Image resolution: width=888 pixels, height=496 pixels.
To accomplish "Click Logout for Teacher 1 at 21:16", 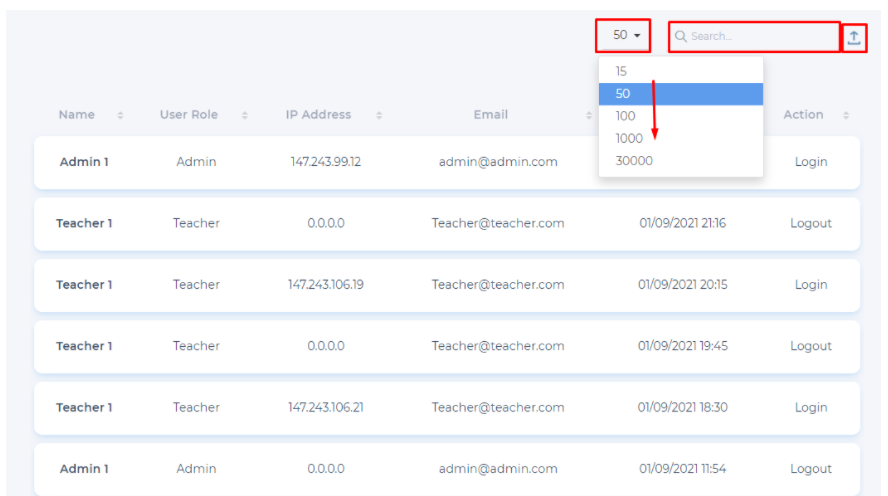I will [810, 223].
